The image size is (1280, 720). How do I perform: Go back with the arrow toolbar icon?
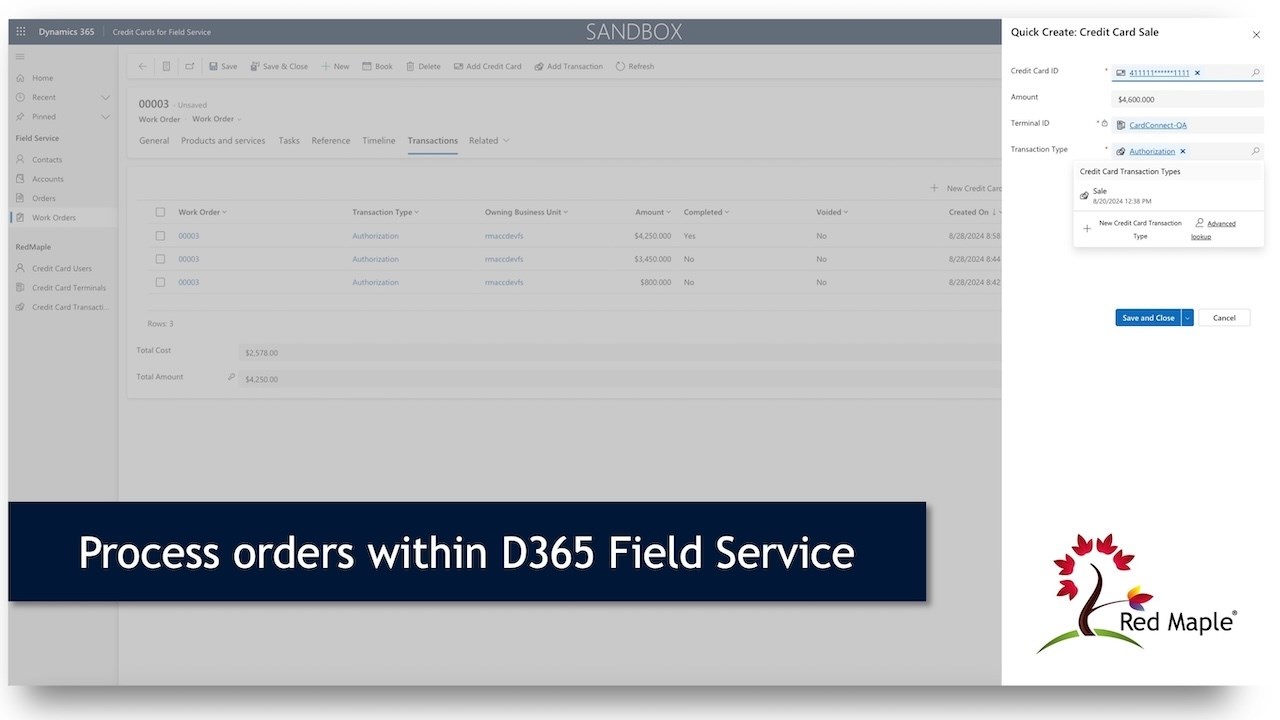click(142, 66)
